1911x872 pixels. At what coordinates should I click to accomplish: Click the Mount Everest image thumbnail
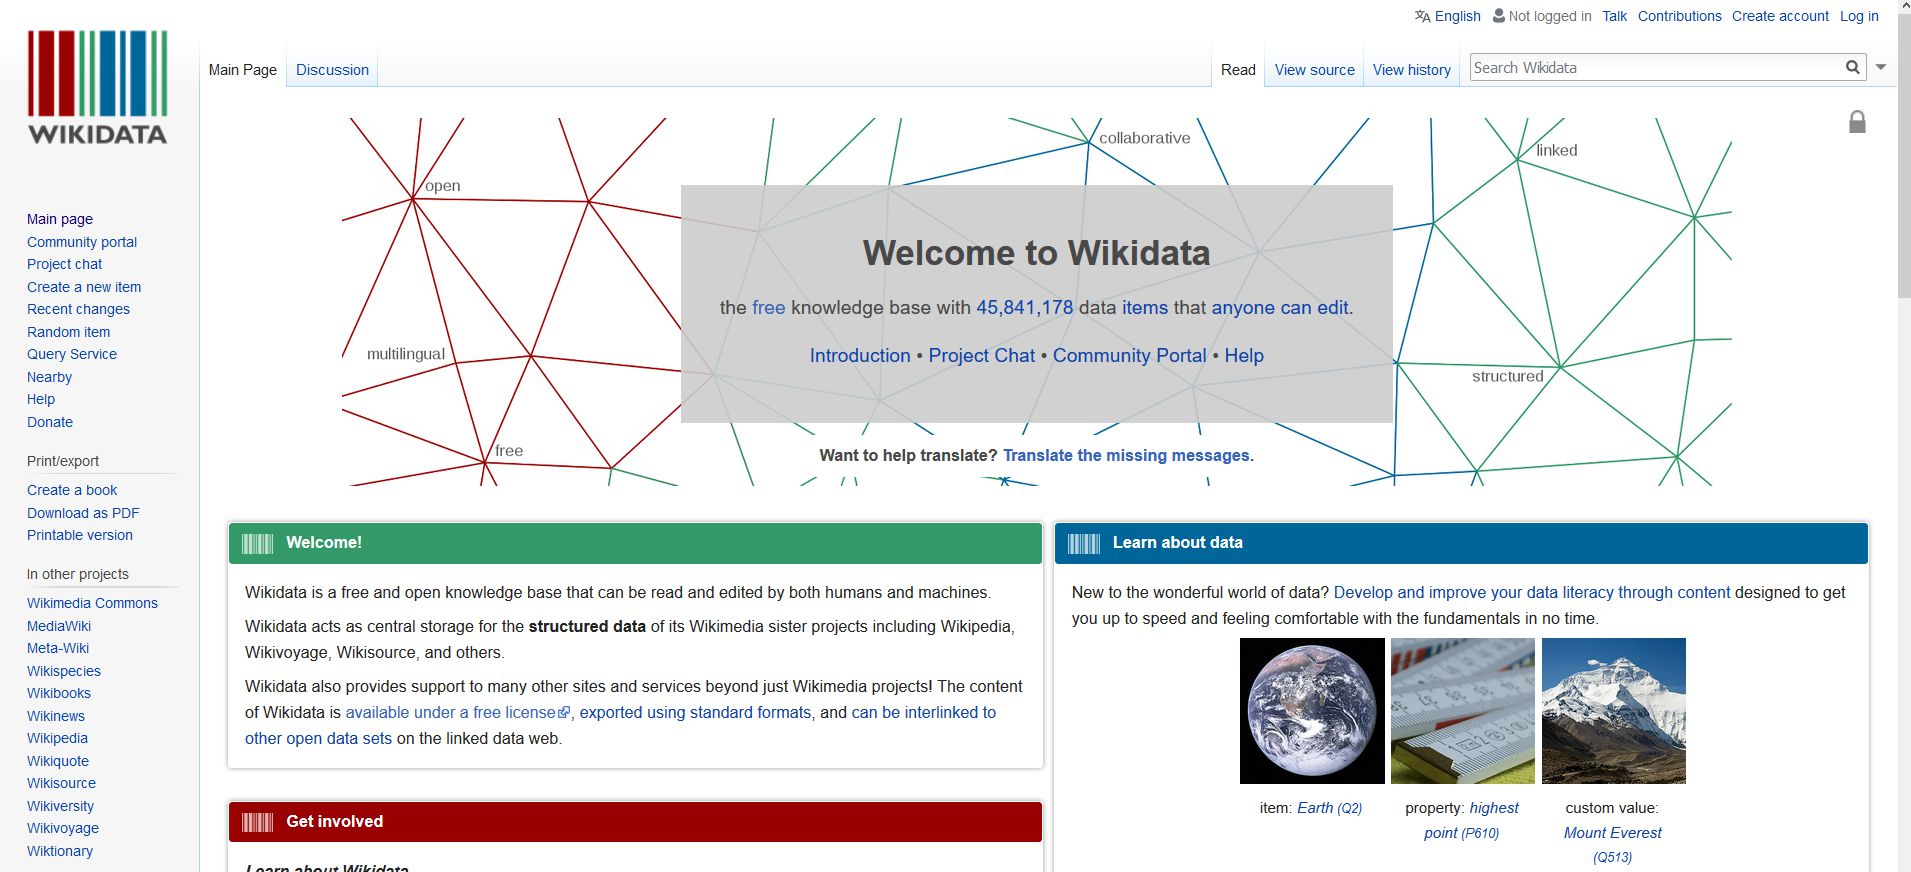click(x=1614, y=711)
